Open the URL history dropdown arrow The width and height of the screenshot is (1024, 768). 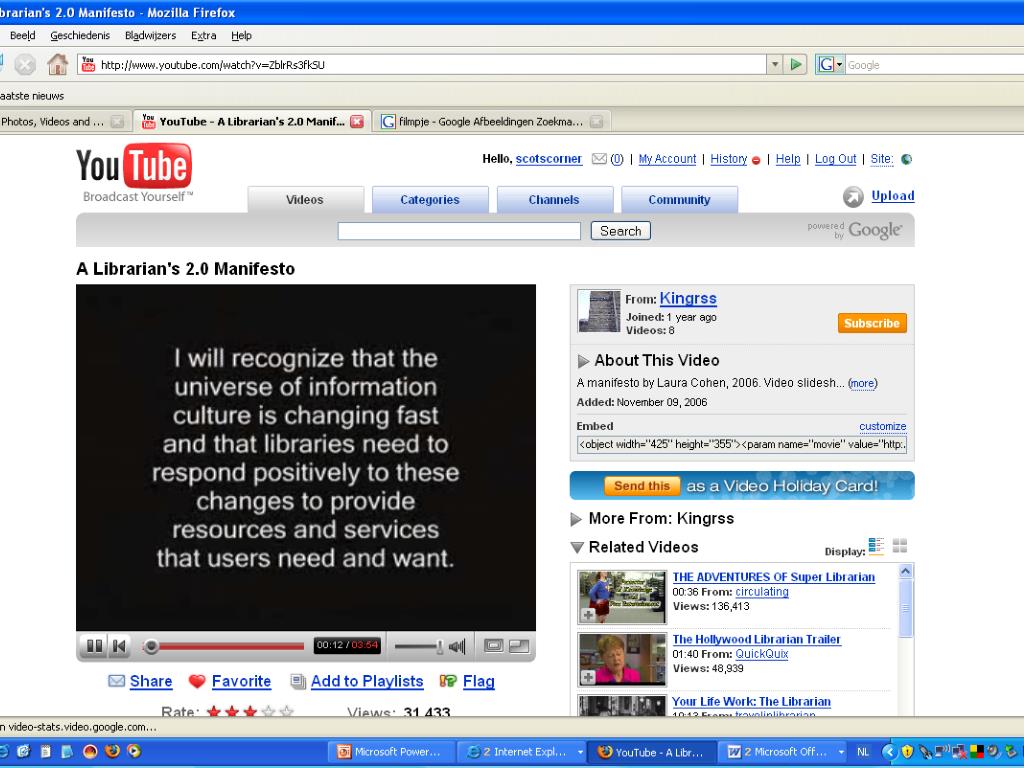coord(775,65)
